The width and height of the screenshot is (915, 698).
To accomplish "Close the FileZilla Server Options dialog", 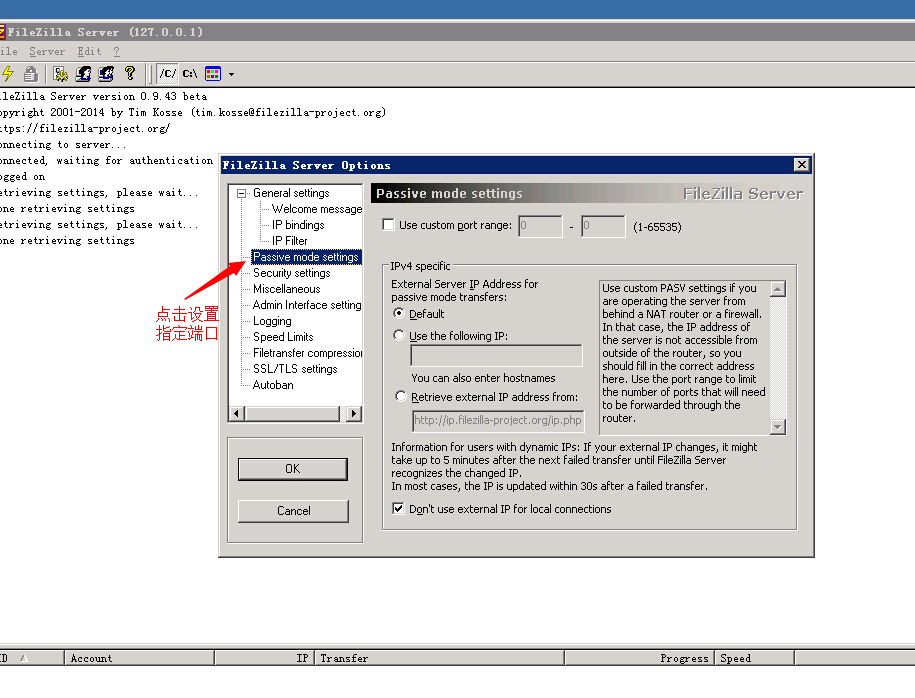I will 802,165.
